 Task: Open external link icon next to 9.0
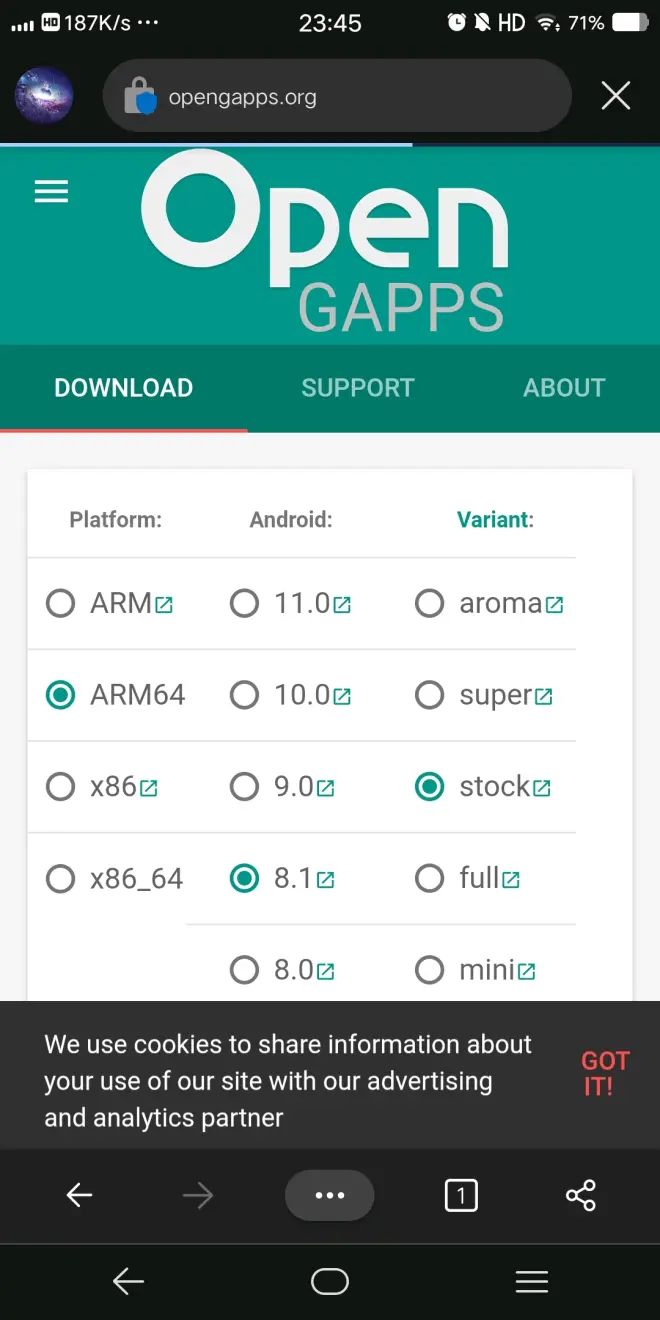tap(326, 788)
